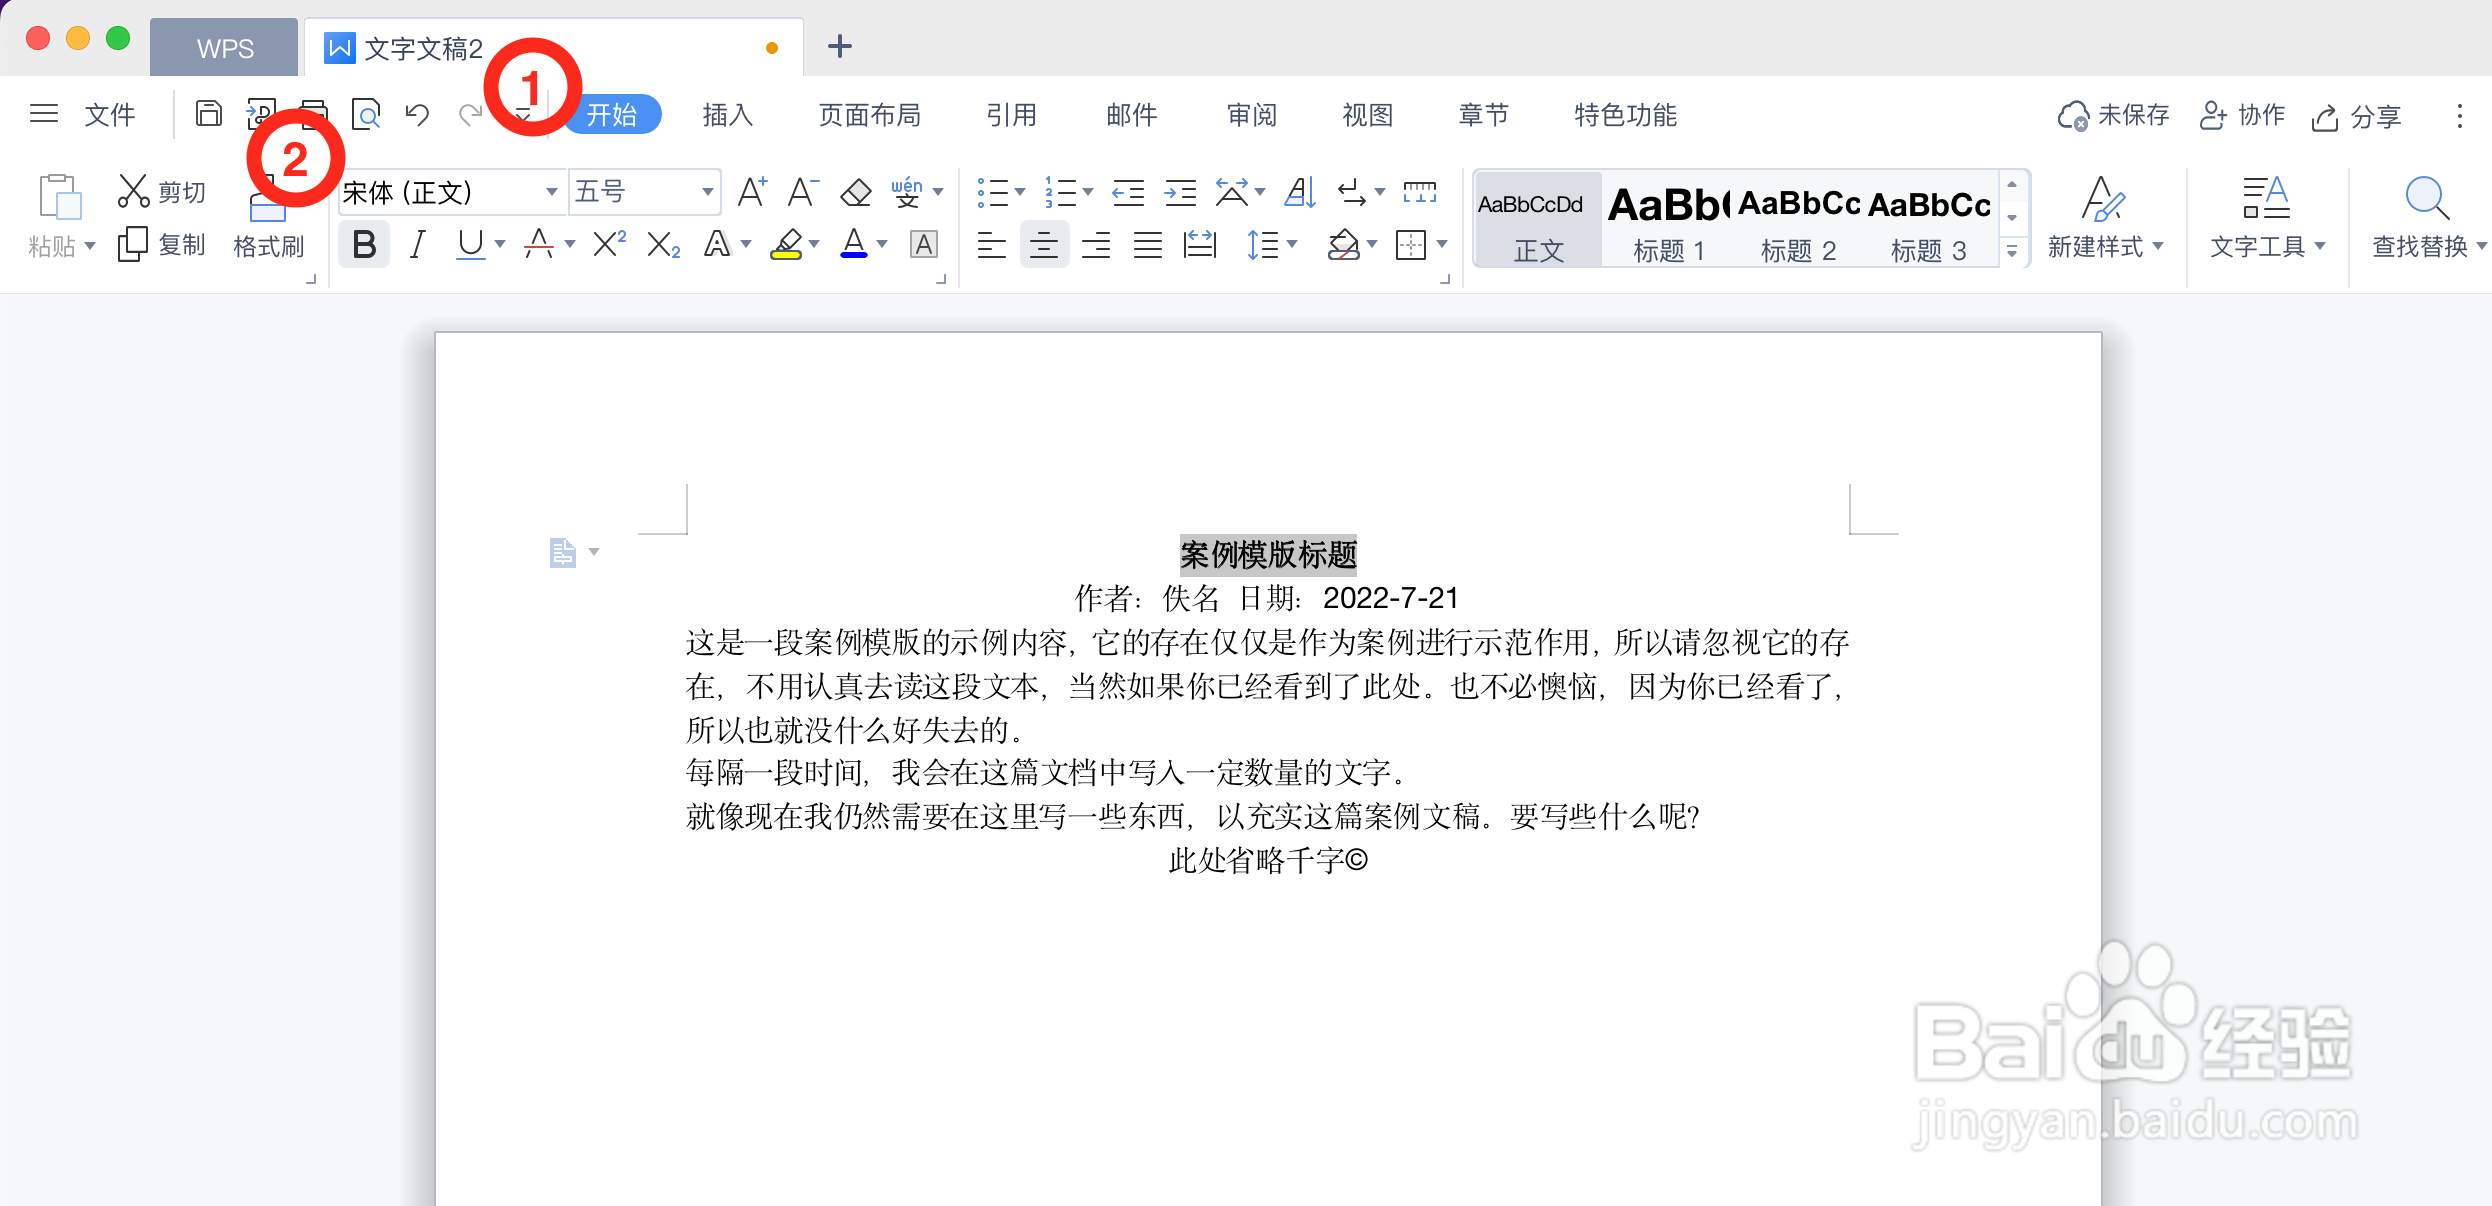Toggle strikethrough text formatting

(539, 244)
